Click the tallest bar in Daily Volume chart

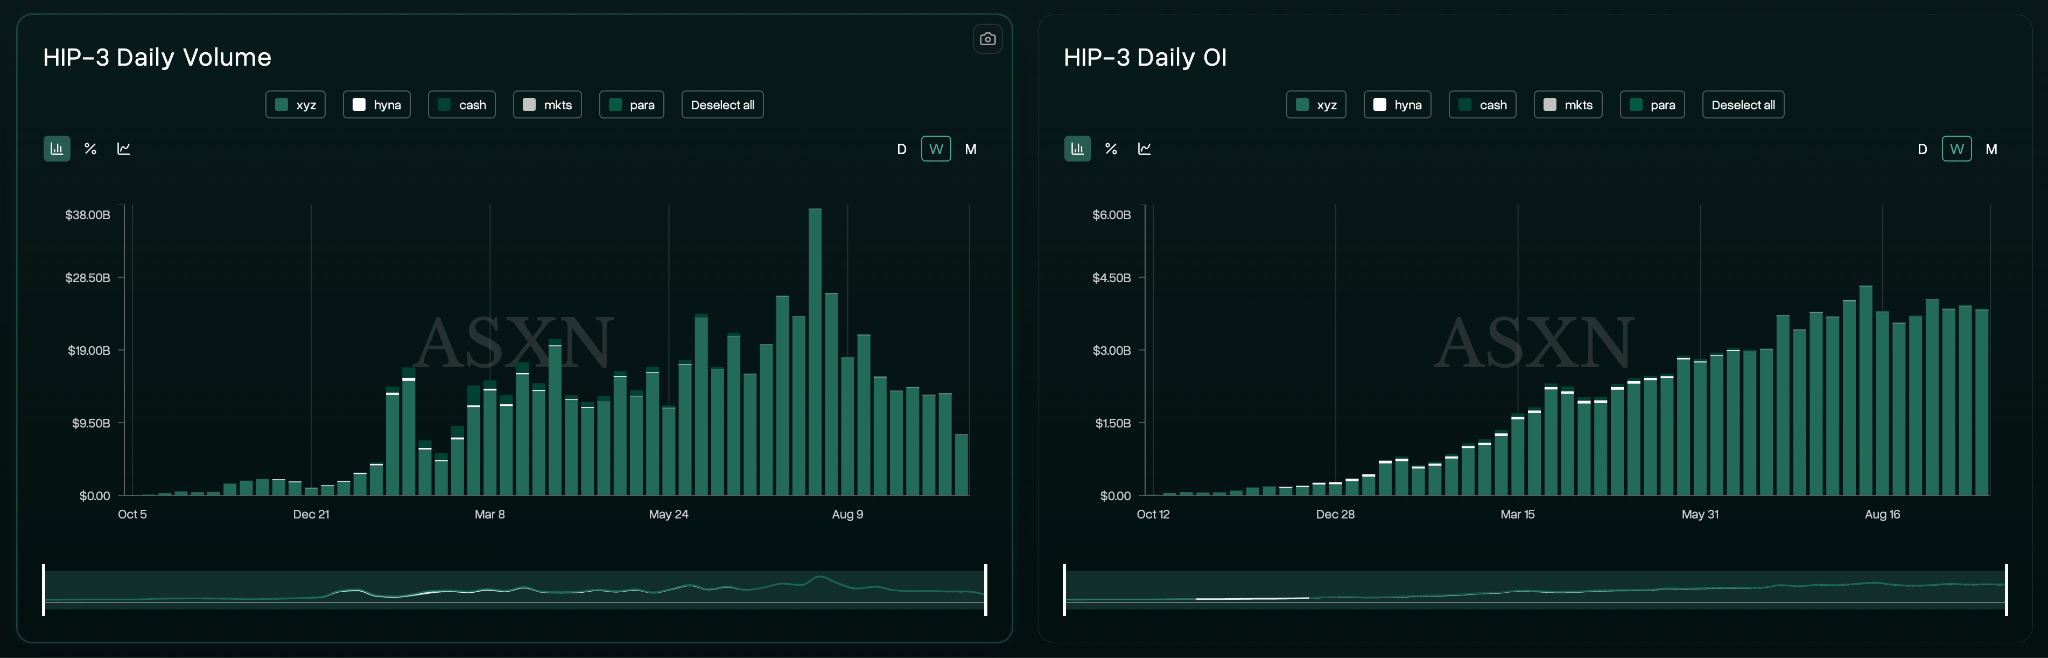tap(815, 352)
